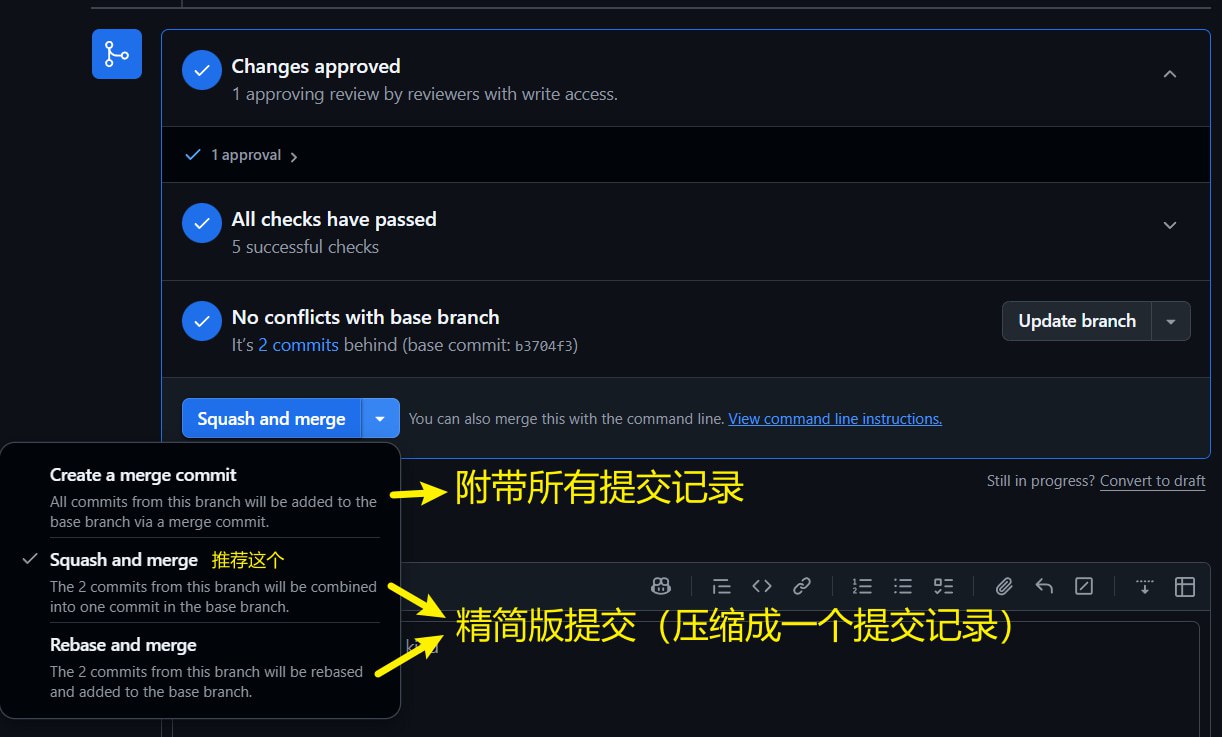Image resolution: width=1222 pixels, height=737 pixels.
Task: Click the git merge icon badge
Action: point(117,54)
